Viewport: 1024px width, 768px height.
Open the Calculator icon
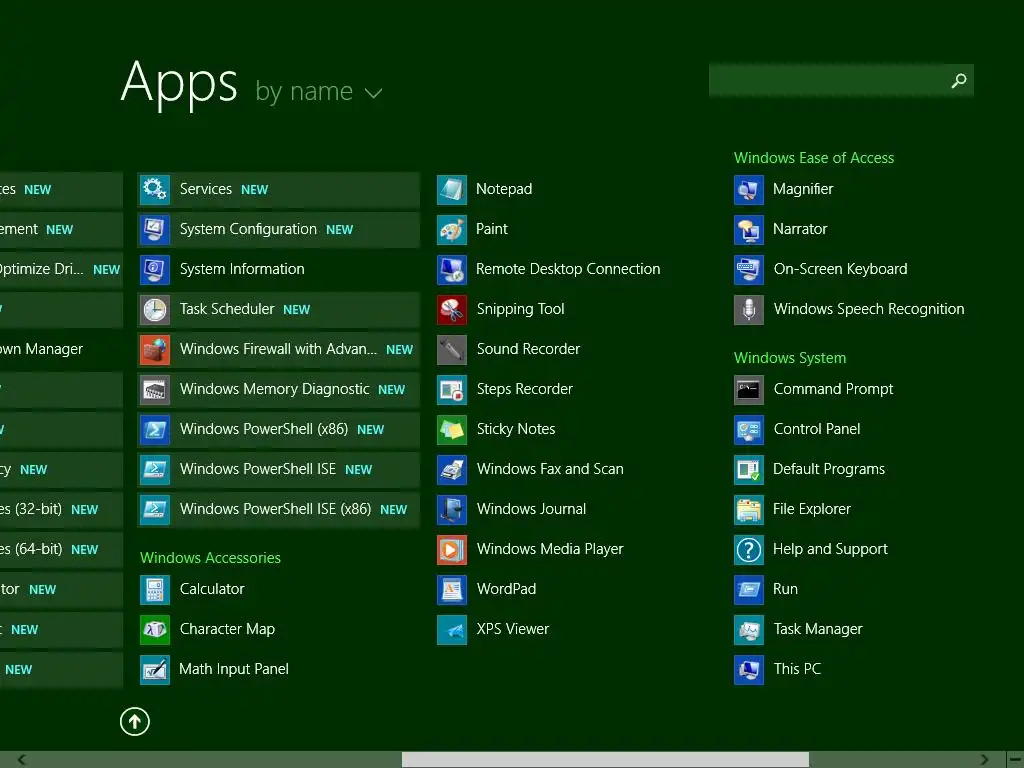pos(155,589)
